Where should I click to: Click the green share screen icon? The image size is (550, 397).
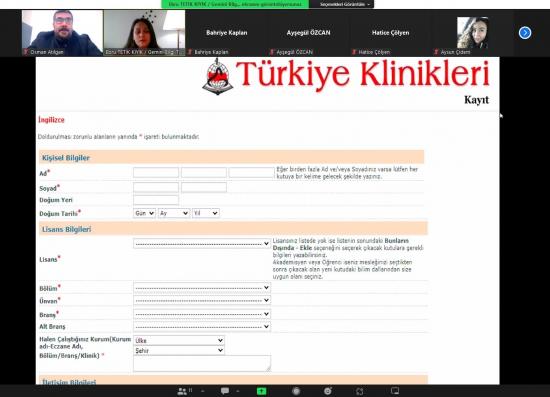point(261,391)
